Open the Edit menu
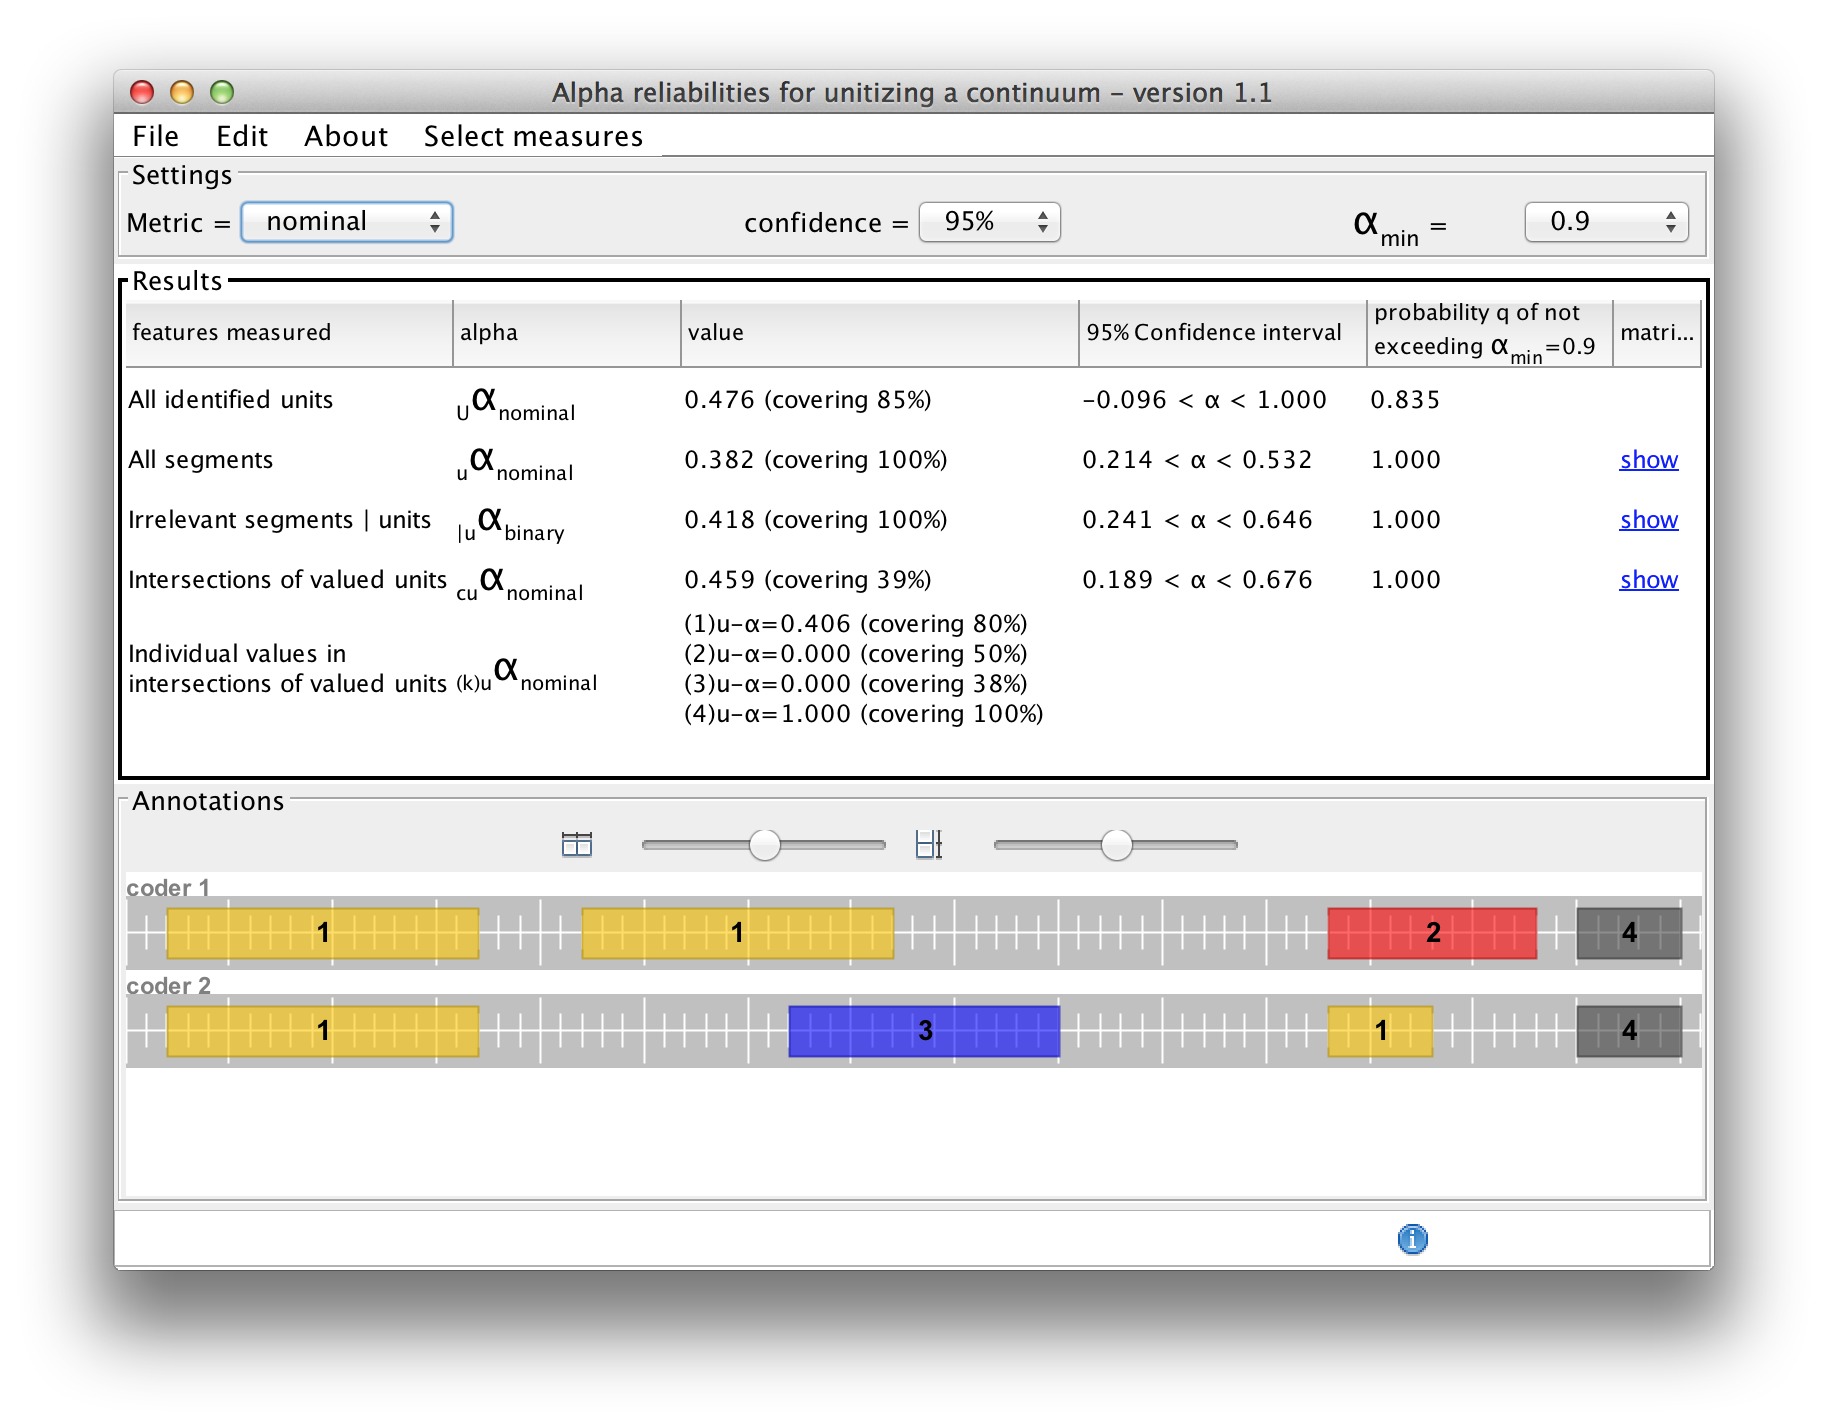 tap(242, 136)
